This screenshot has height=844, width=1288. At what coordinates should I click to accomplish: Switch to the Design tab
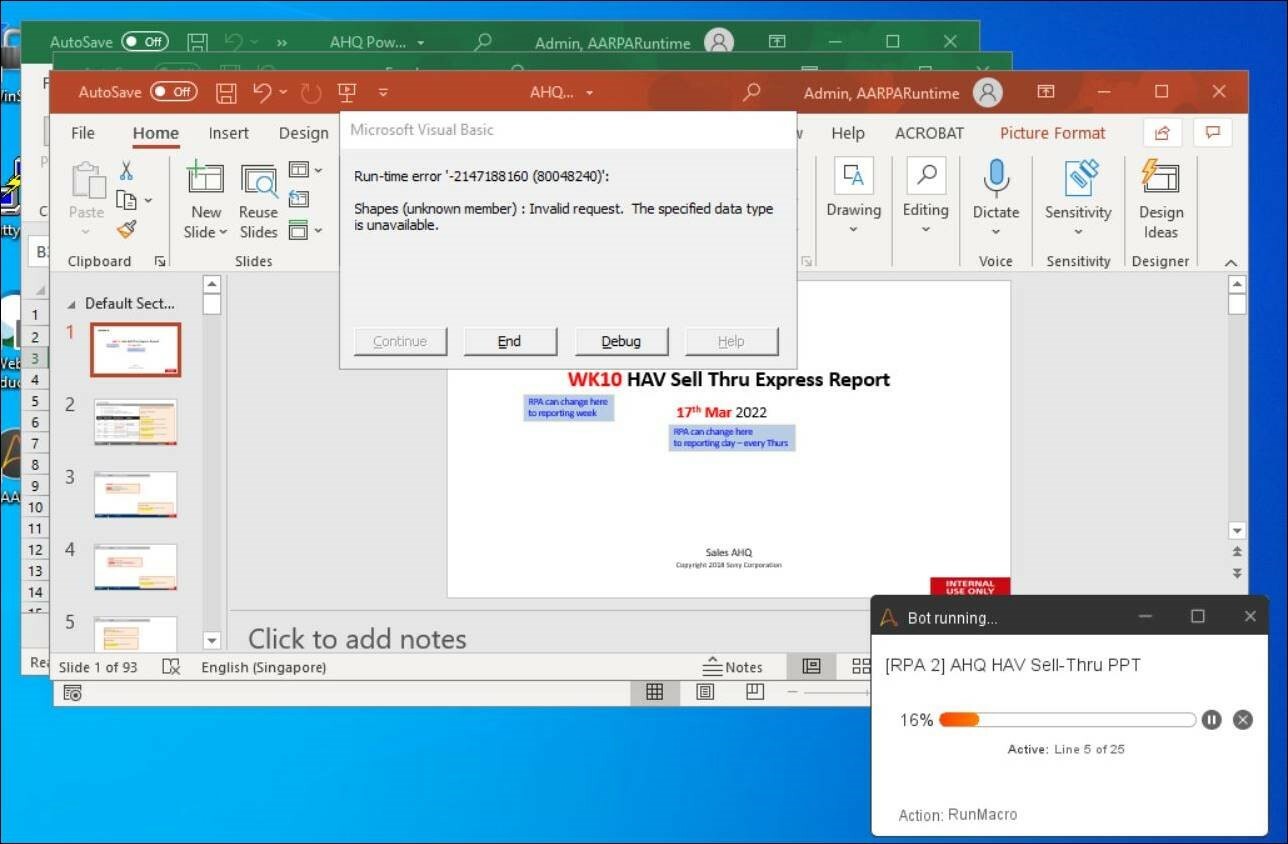pyautogui.click(x=304, y=133)
